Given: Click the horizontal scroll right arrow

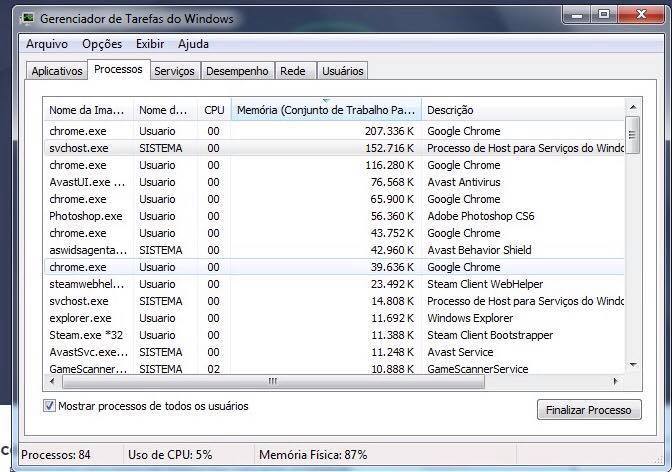Looking at the screenshot, I should (615, 381).
